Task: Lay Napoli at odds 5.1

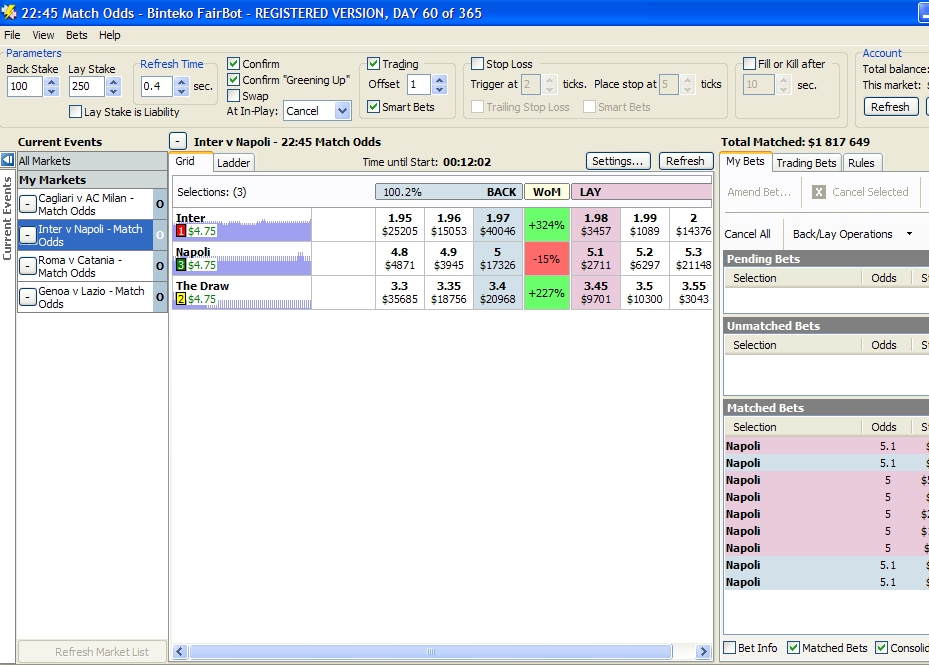Action: (x=595, y=258)
